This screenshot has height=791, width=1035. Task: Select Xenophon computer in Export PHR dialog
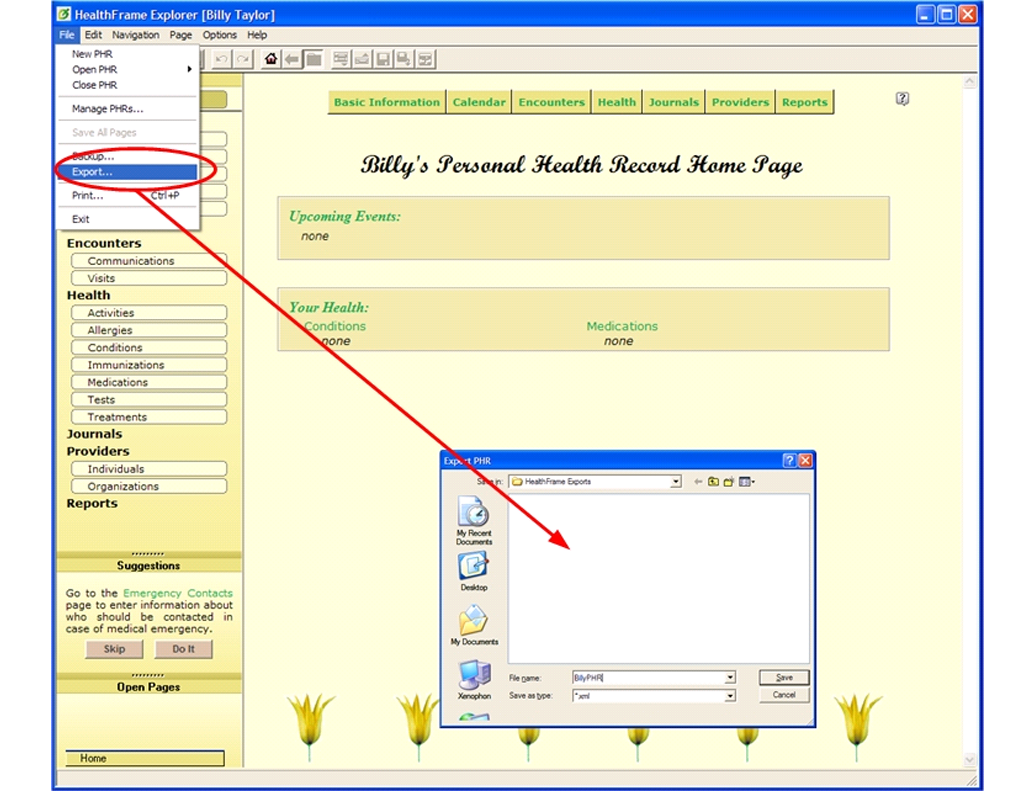click(x=474, y=680)
